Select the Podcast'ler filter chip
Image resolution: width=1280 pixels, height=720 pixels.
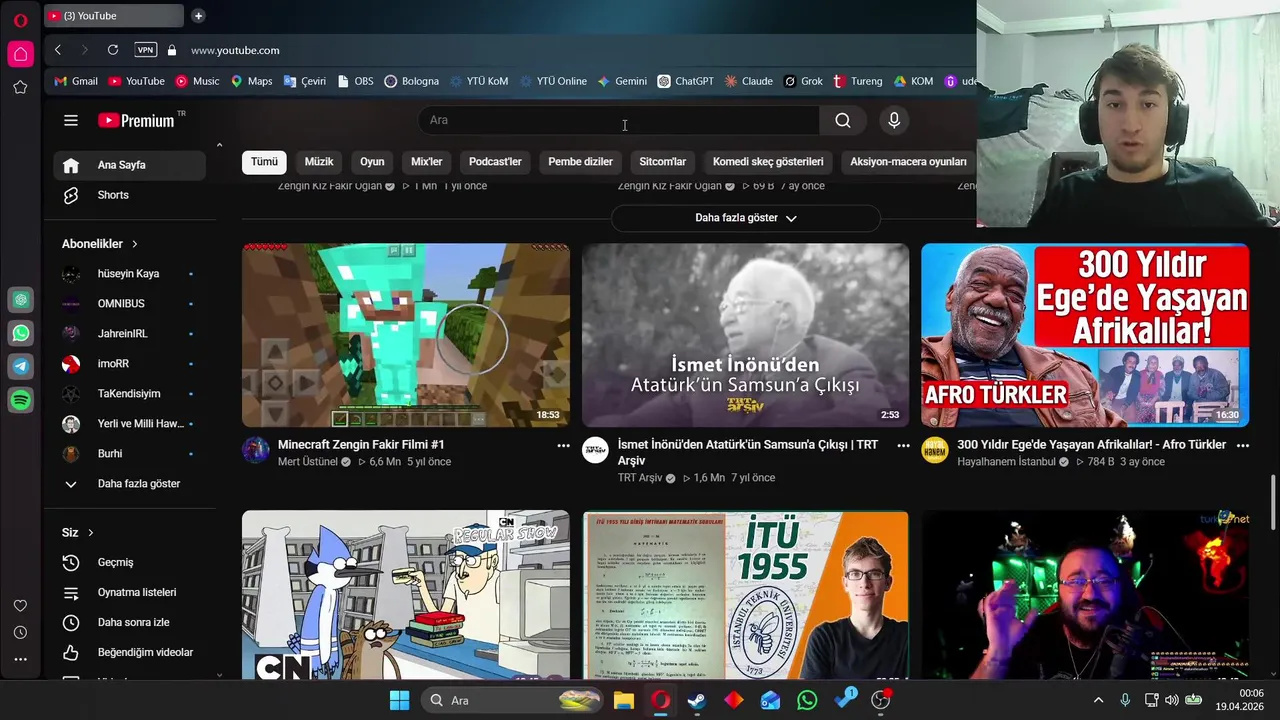(495, 162)
